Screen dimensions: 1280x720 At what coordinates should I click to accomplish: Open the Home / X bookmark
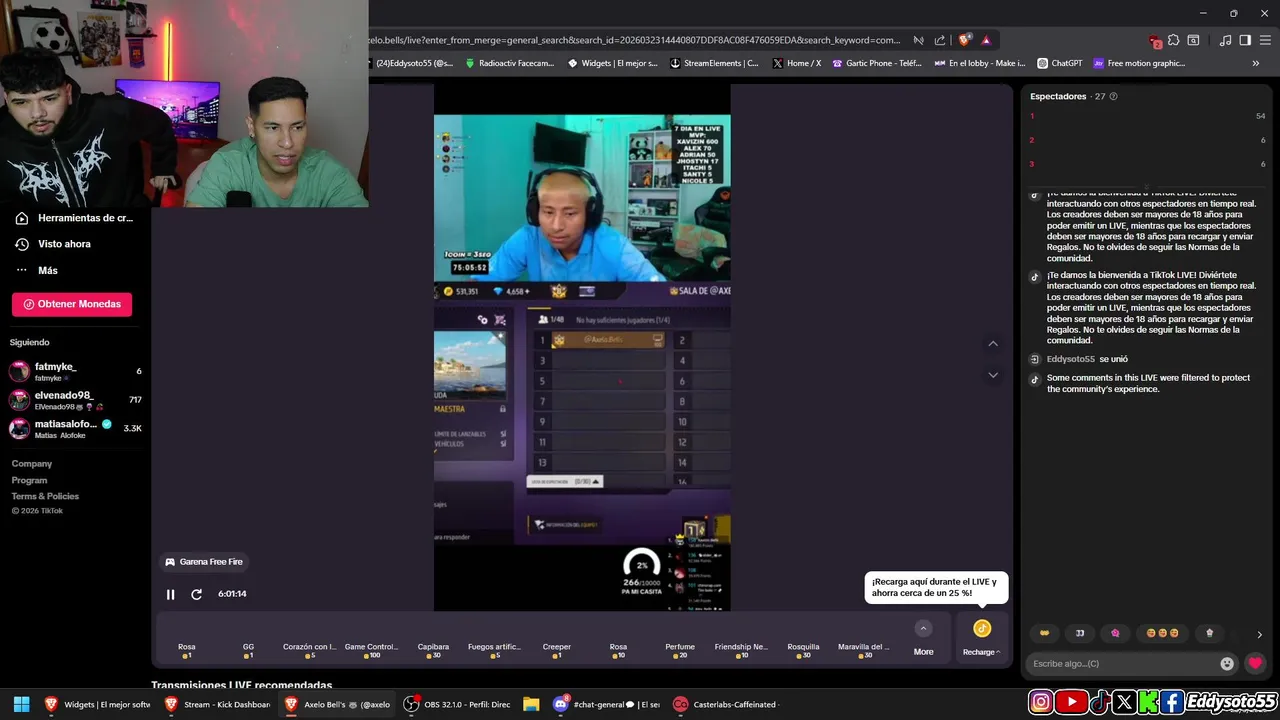(x=797, y=63)
